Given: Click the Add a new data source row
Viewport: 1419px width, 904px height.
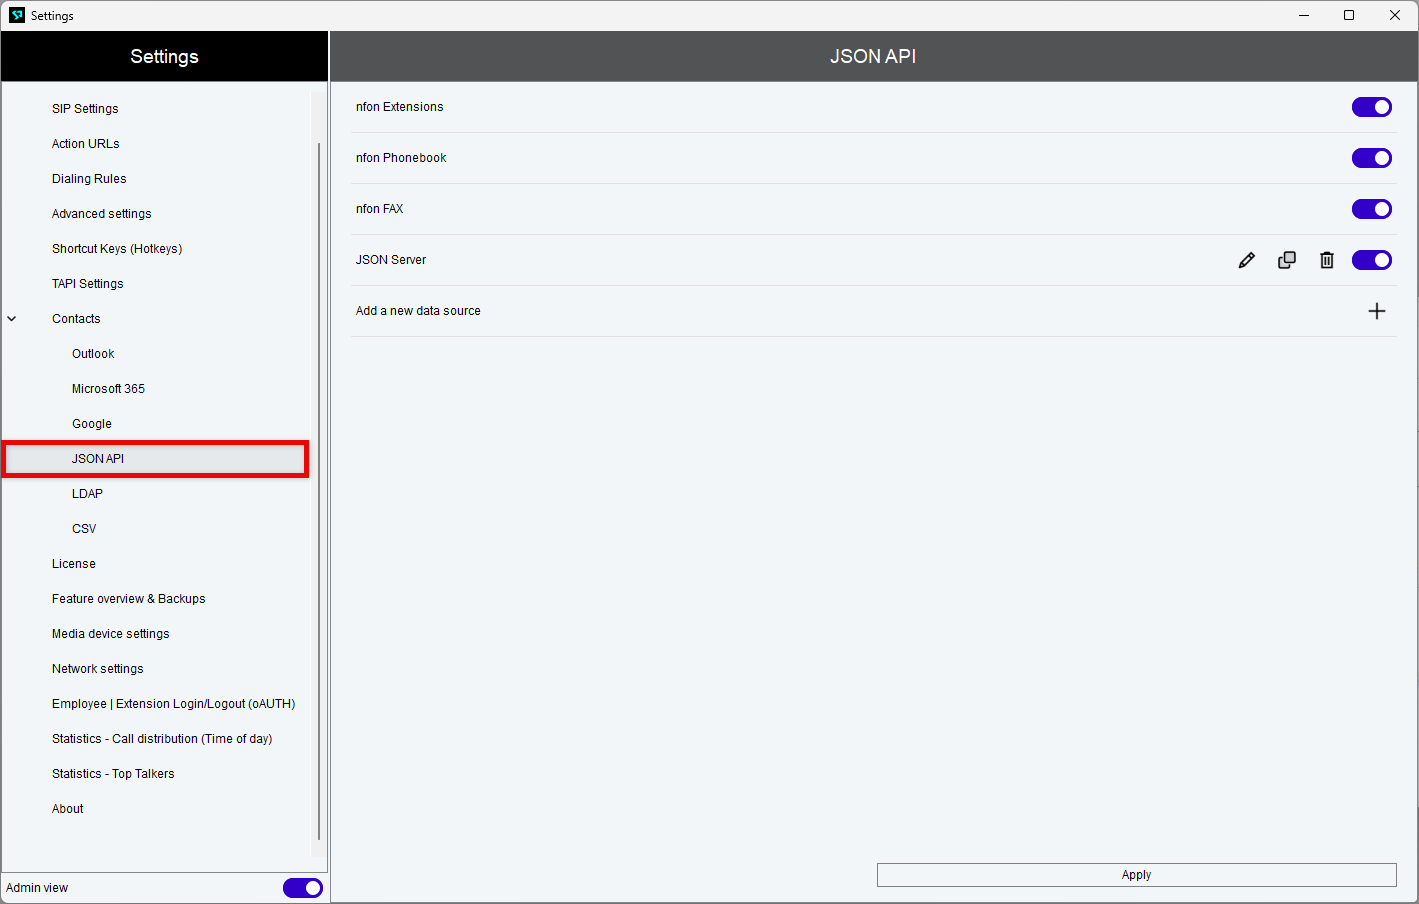Looking at the screenshot, I should pos(873,311).
